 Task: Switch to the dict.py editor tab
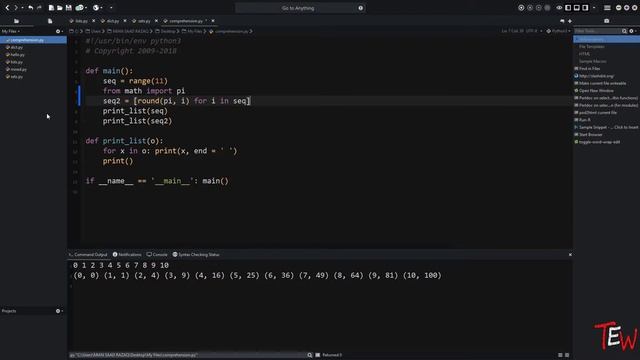tap(113, 21)
